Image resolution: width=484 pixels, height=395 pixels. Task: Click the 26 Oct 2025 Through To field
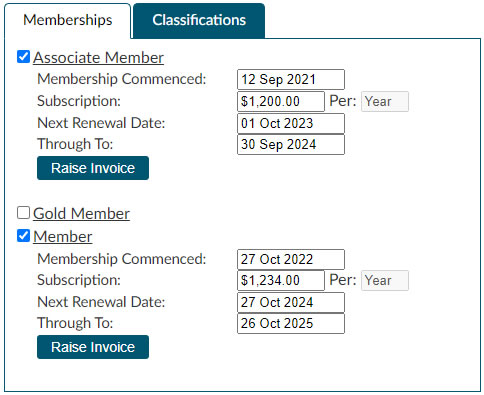point(291,323)
